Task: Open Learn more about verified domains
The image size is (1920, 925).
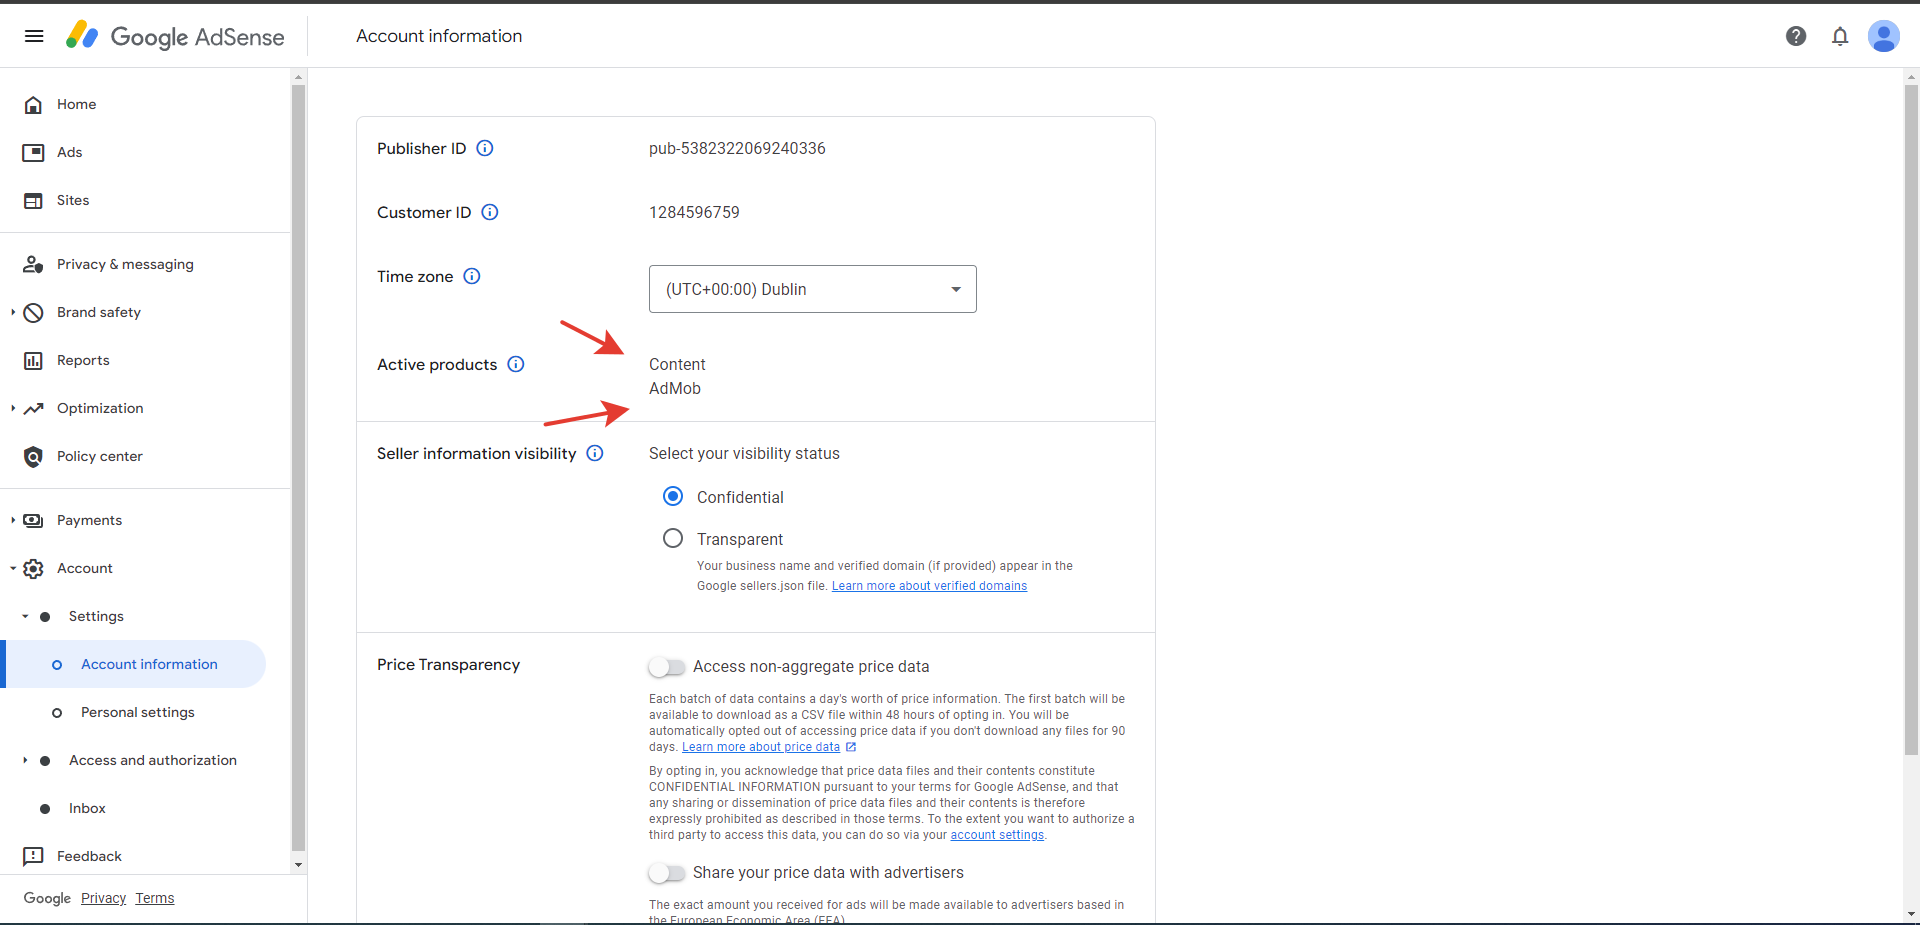Action: coord(929,586)
